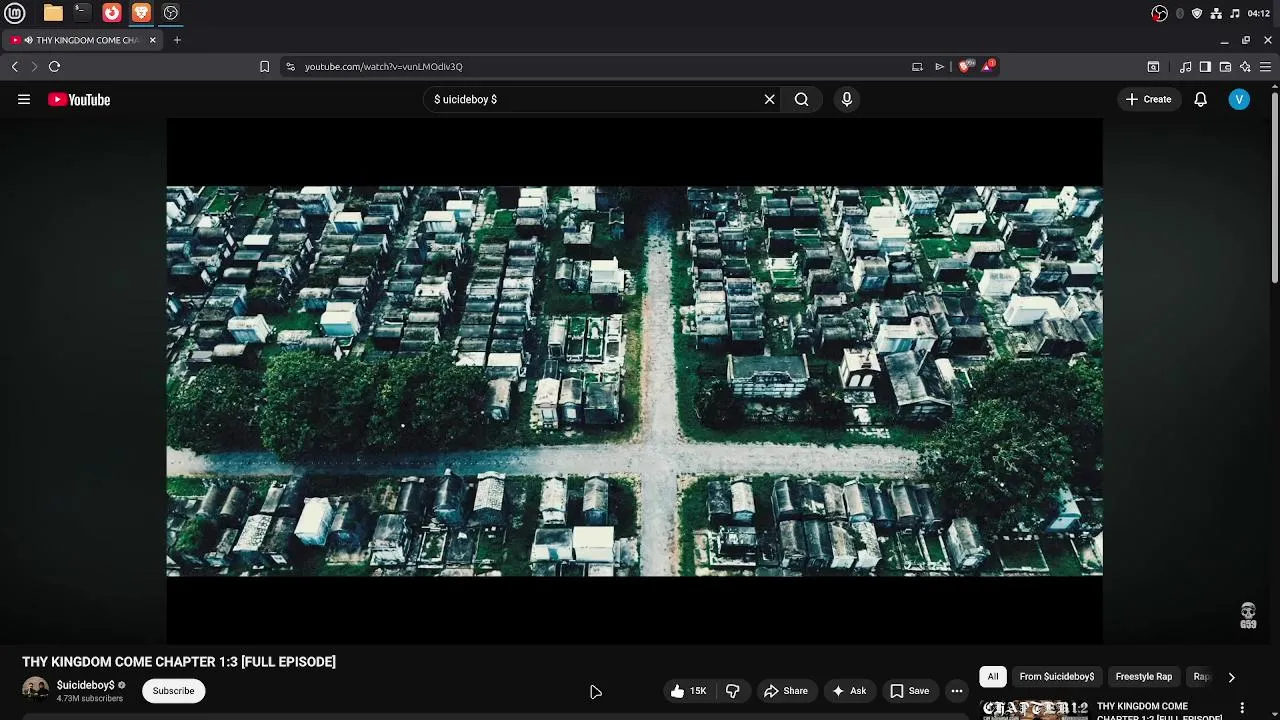This screenshot has height=720, width=1280.
Task: Open Leo AI sparkle icon
Action: (1245, 66)
